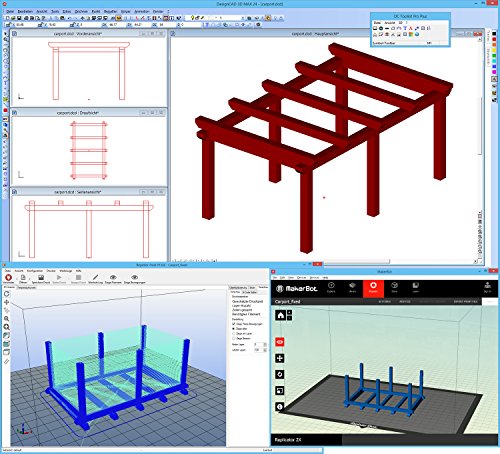Select the MakerBot move object tool
Viewport: 500px width, 454px height.
(280, 358)
